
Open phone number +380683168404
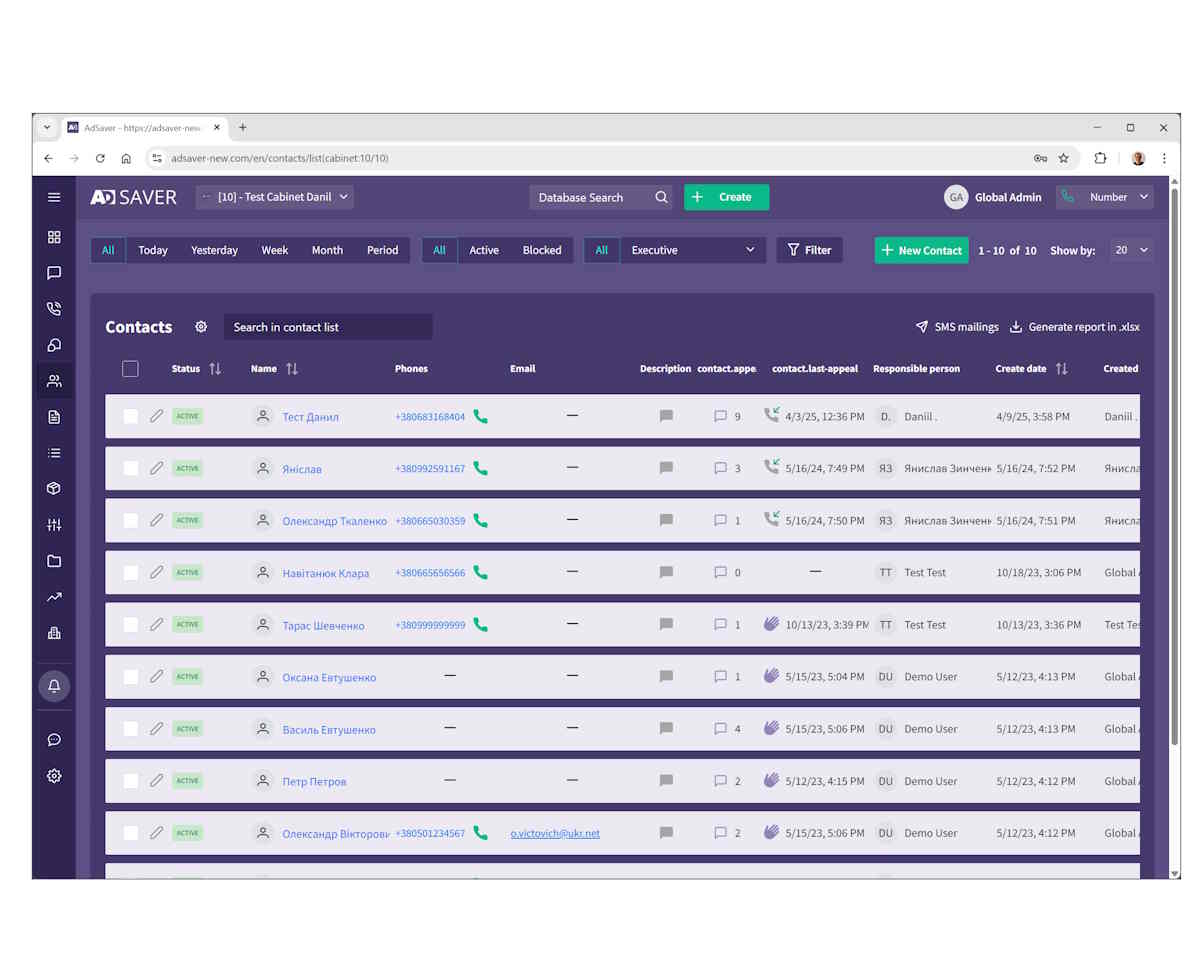pyautogui.click(x=430, y=417)
